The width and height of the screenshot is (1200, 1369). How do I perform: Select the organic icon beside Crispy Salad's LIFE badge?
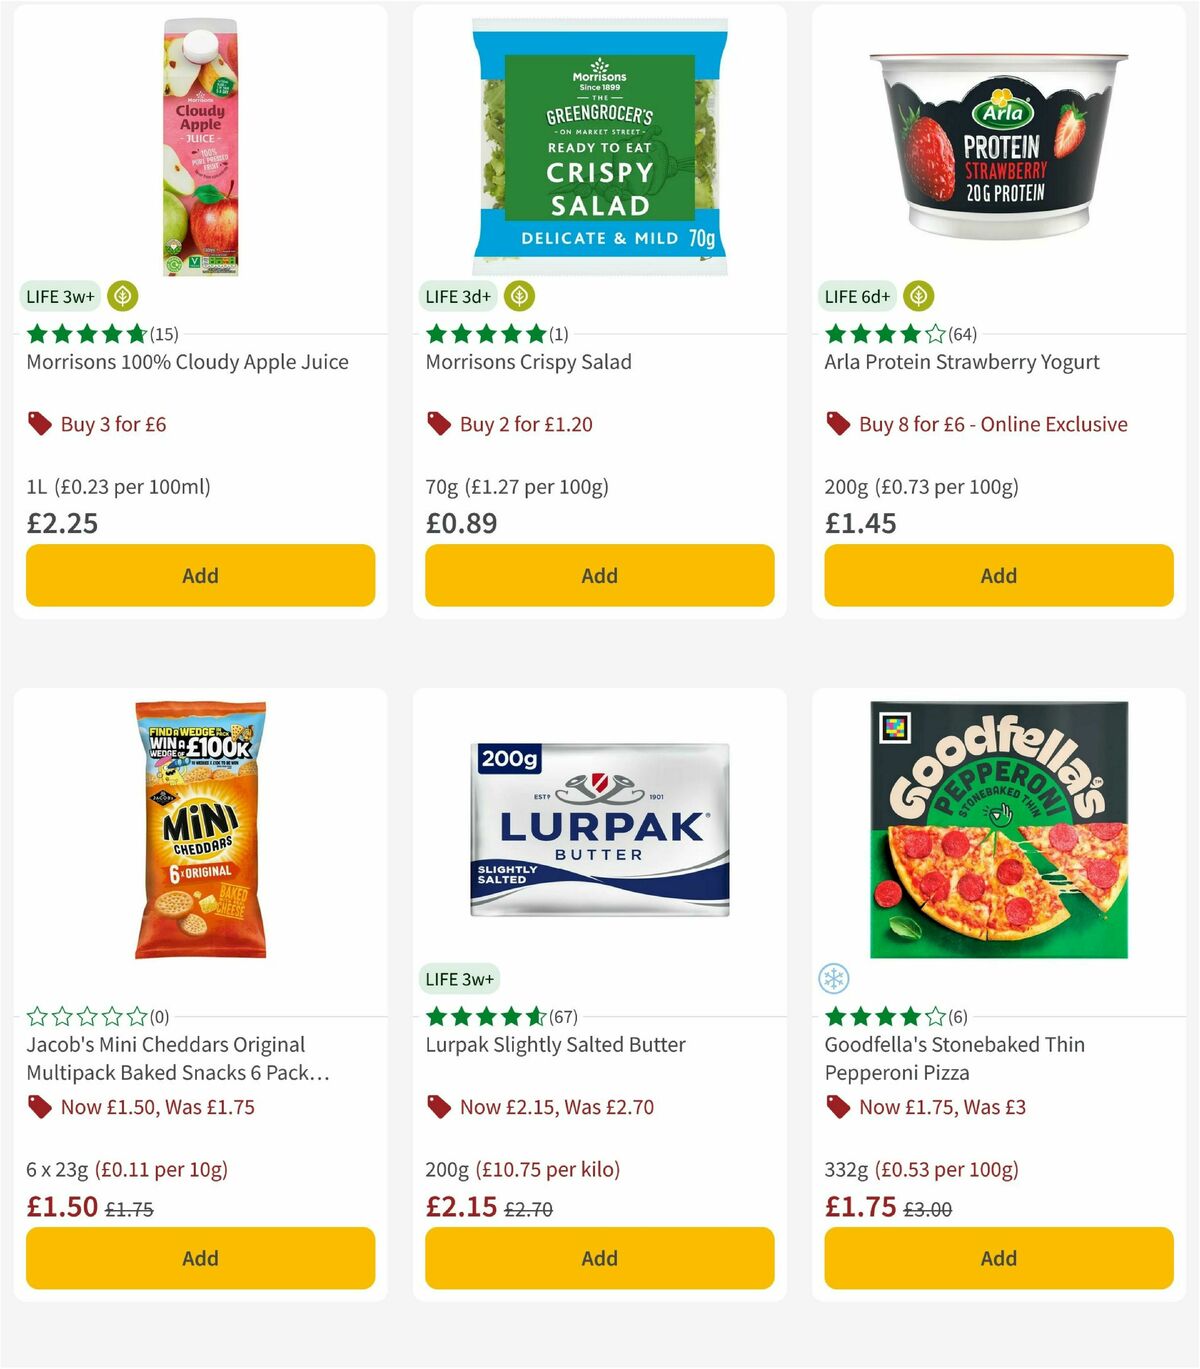(x=520, y=296)
